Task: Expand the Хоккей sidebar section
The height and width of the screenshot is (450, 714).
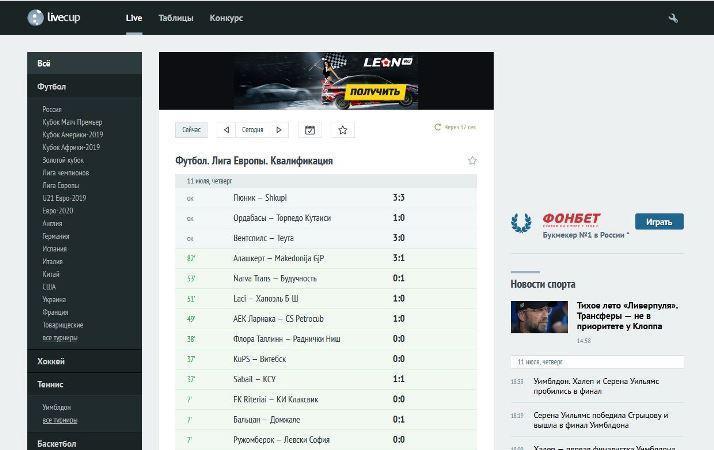Action: 51,361
